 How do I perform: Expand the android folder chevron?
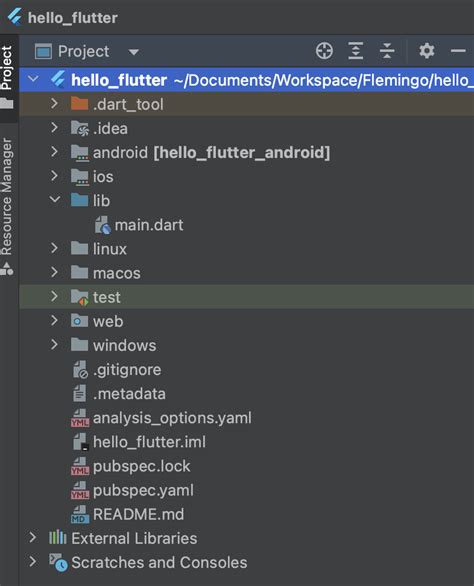click(55, 152)
